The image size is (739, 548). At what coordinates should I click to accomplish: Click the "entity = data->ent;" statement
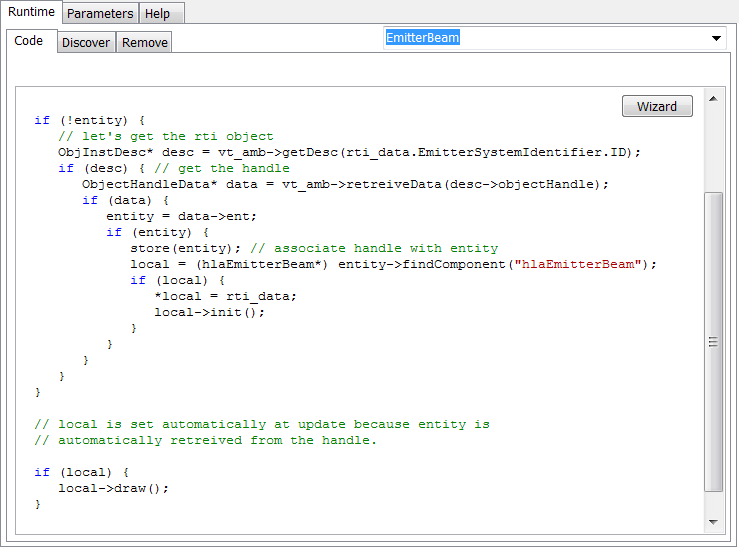pyautogui.click(x=181, y=216)
